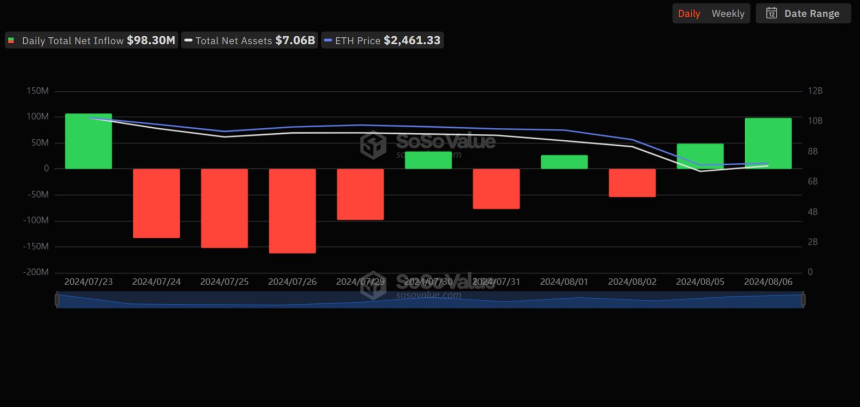
Task: Click the white Total Net Assets legend marker
Action: (188, 41)
